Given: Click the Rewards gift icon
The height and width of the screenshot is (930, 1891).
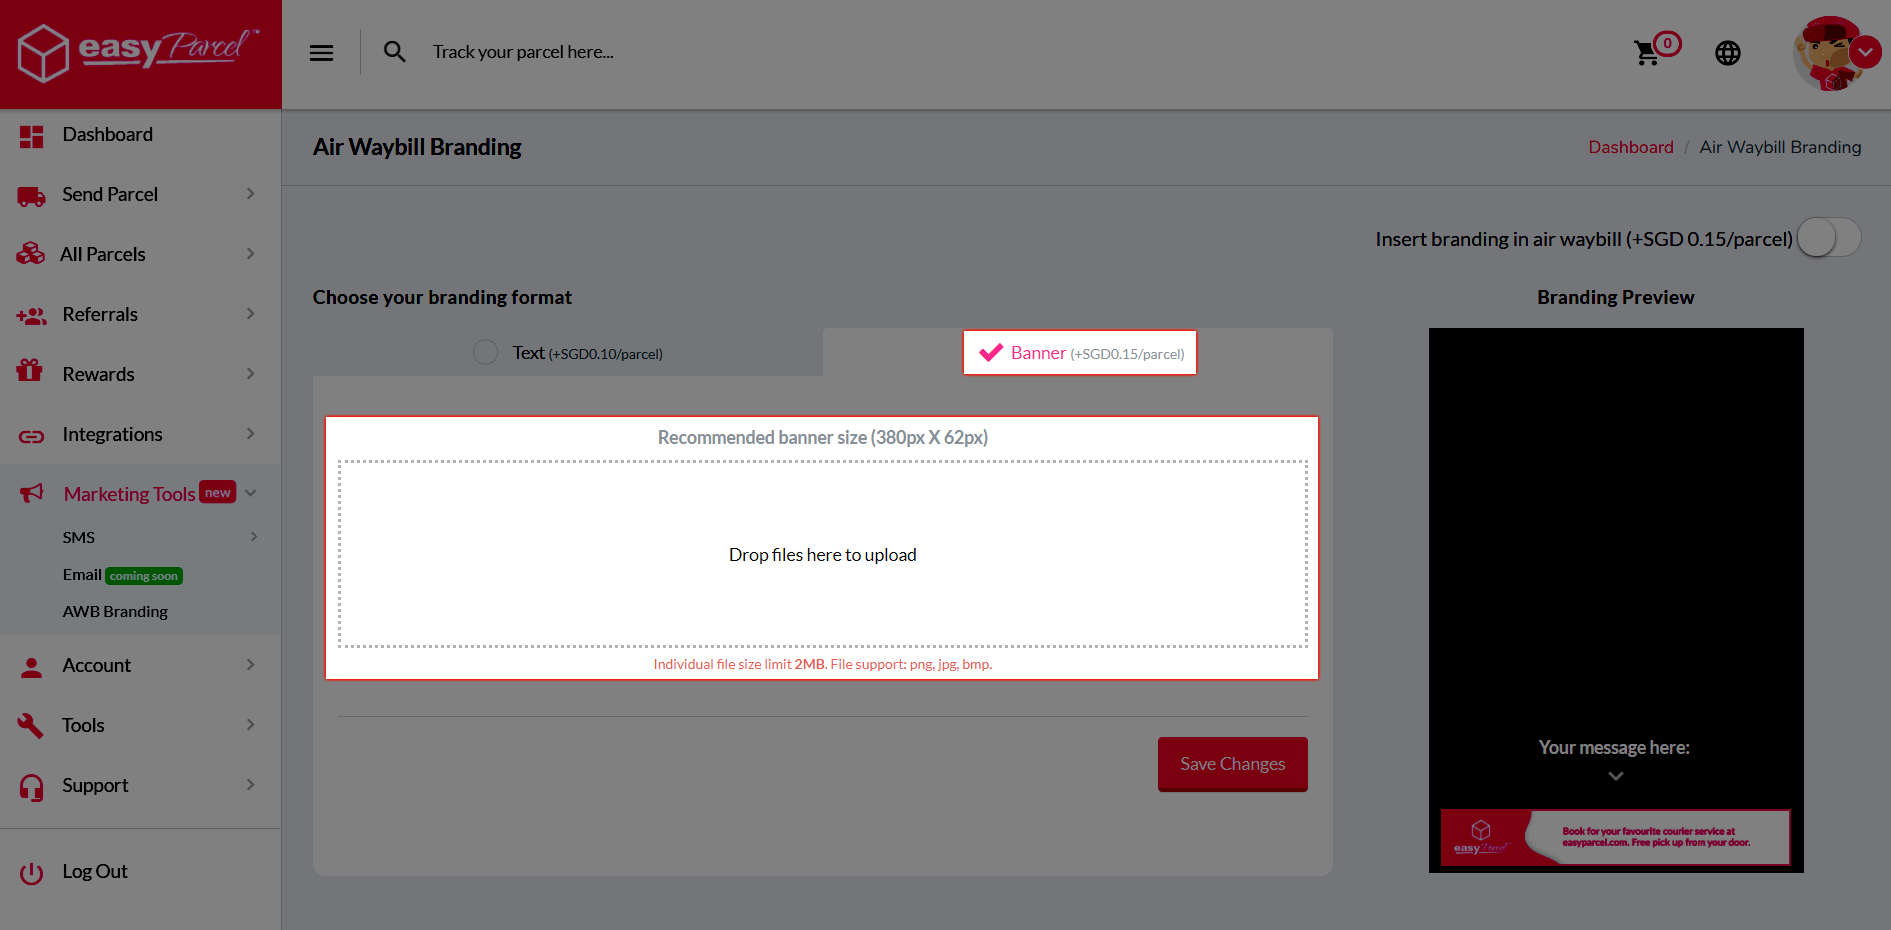Looking at the screenshot, I should point(30,372).
